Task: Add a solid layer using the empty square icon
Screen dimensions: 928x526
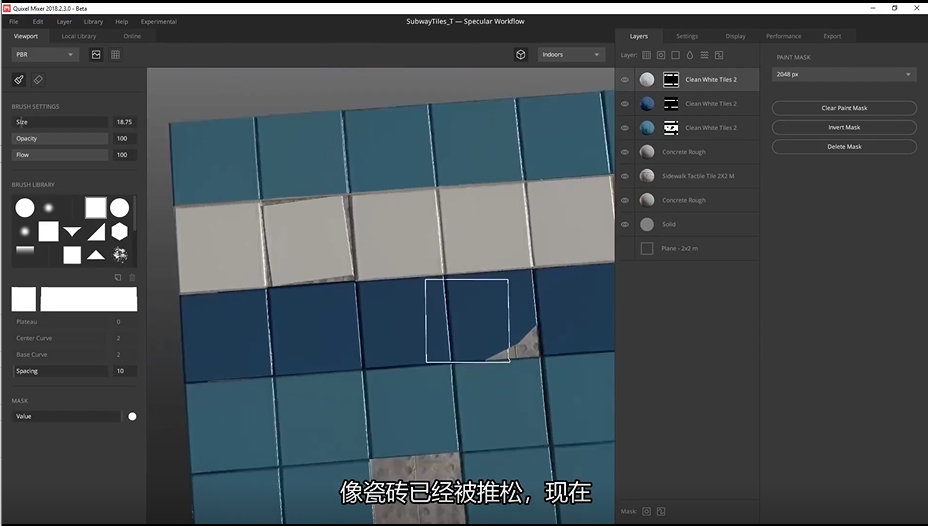Action: point(675,55)
